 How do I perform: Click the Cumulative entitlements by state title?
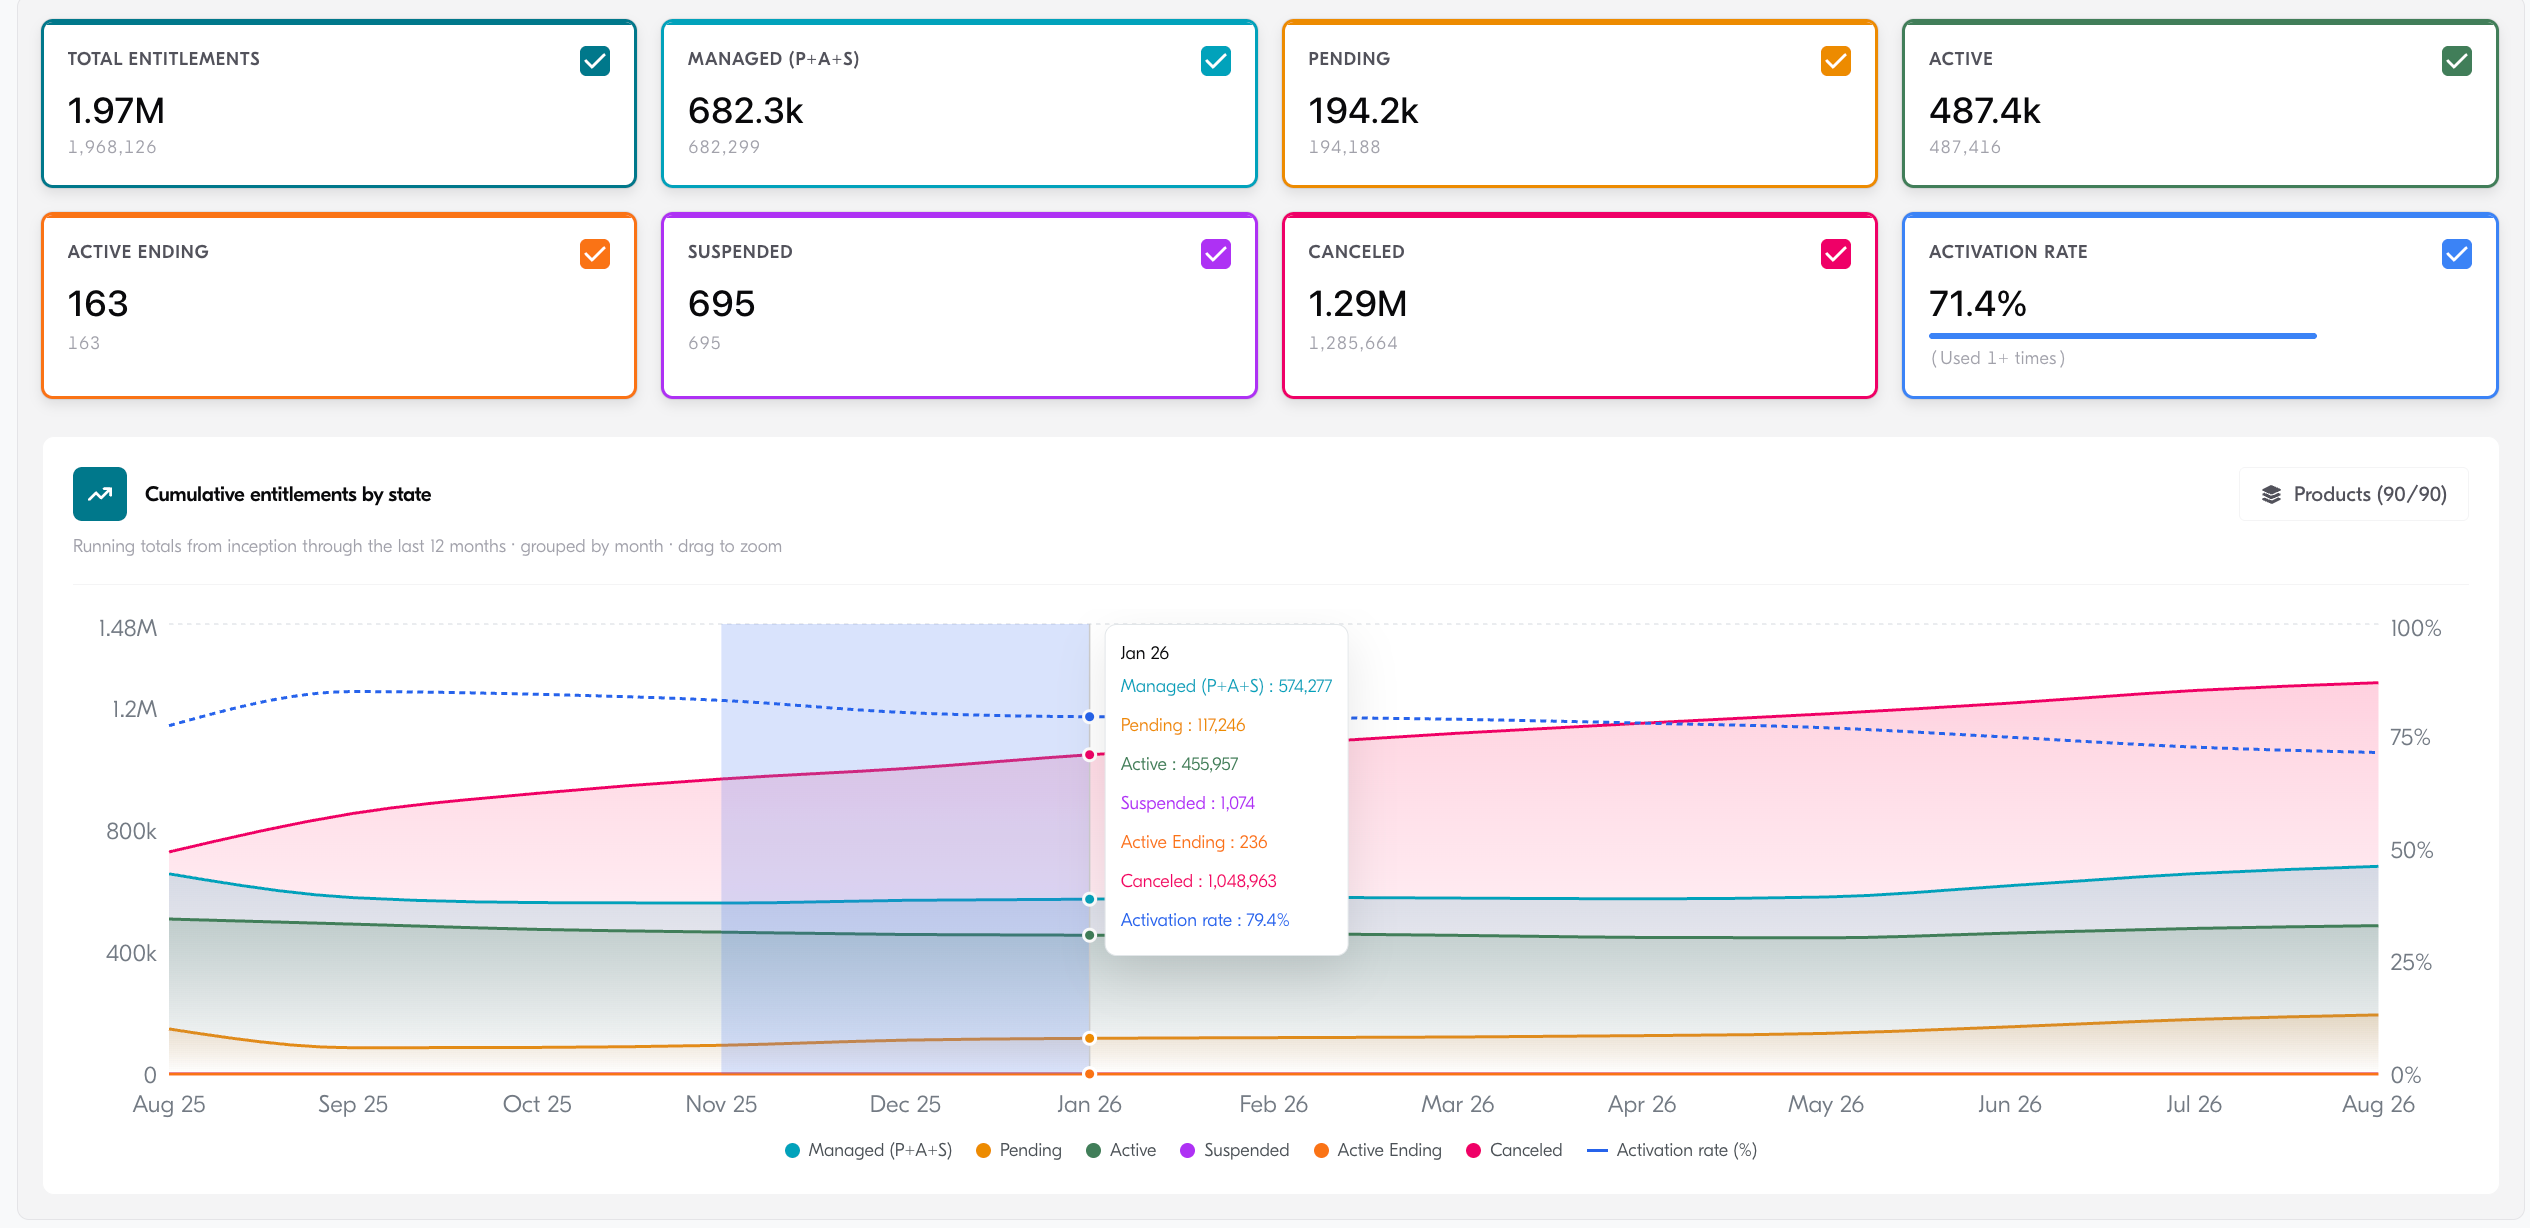coord(288,494)
